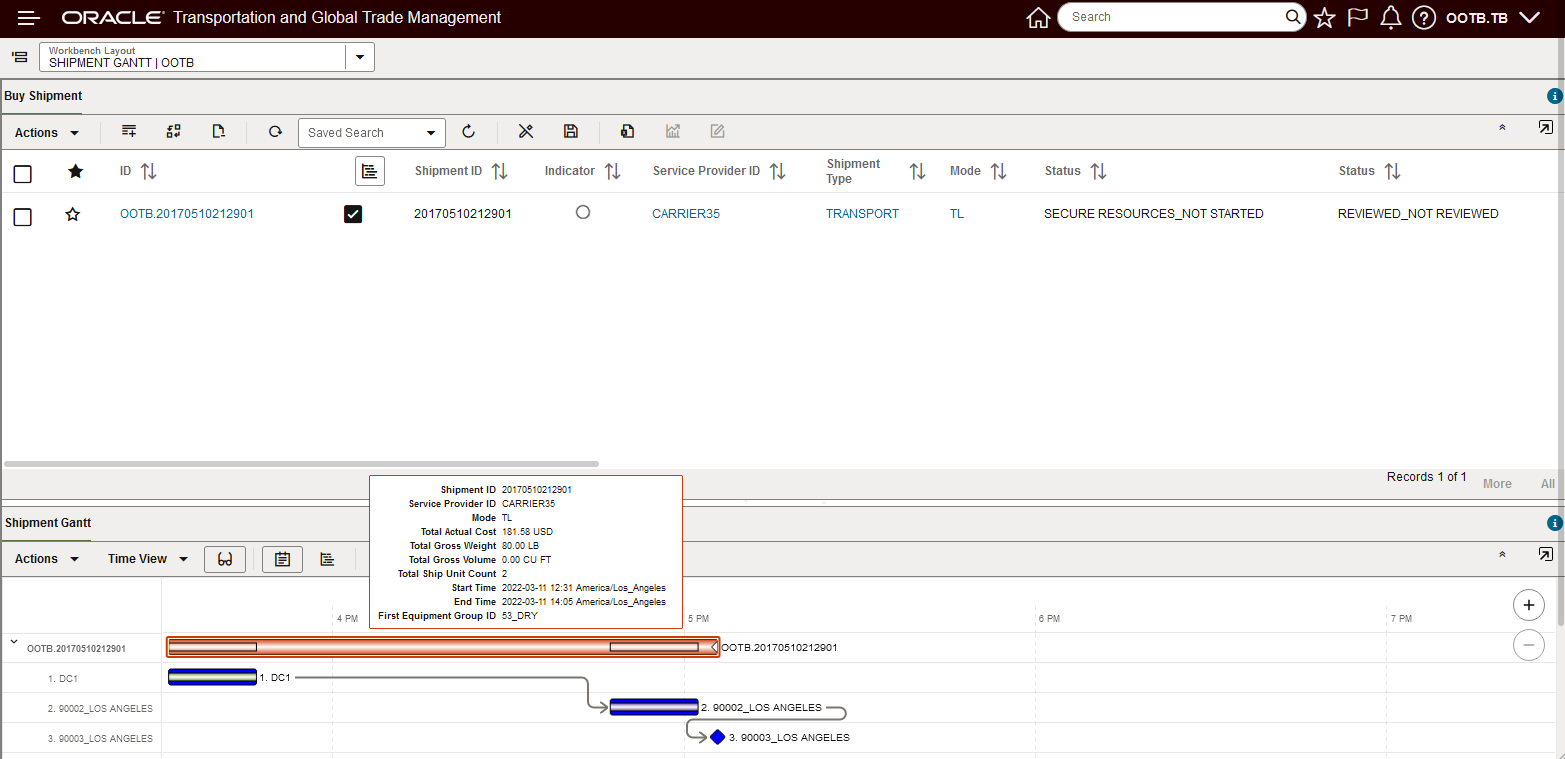Select the Buy Shipment tab
Image resolution: width=1565 pixels, height=759 pixels.
pos(43,96)
